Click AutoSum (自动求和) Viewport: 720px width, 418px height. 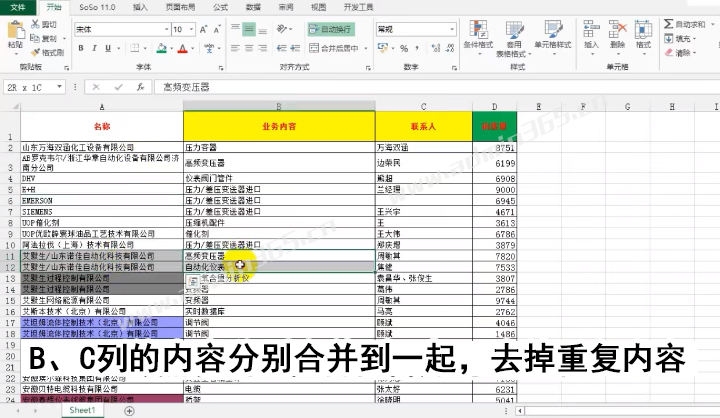pyautogui.click(x=685, y=24)
